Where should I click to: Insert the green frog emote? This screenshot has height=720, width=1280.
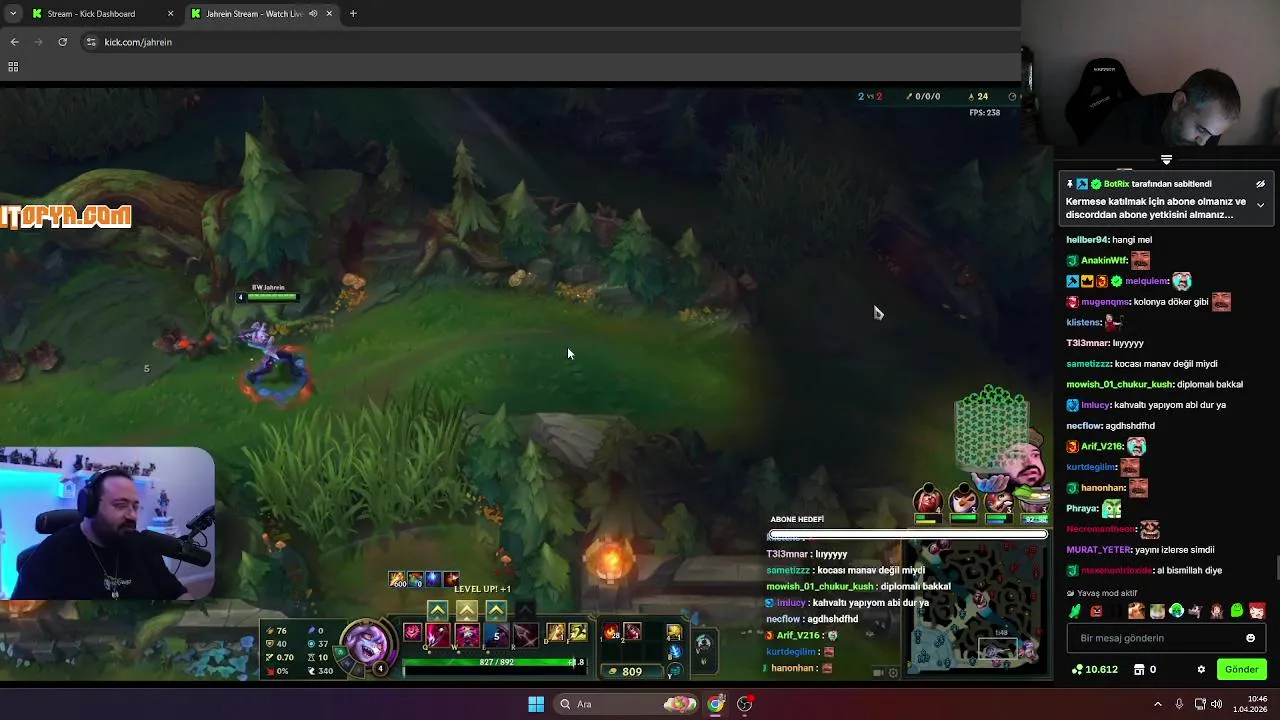click(1237, 611)
